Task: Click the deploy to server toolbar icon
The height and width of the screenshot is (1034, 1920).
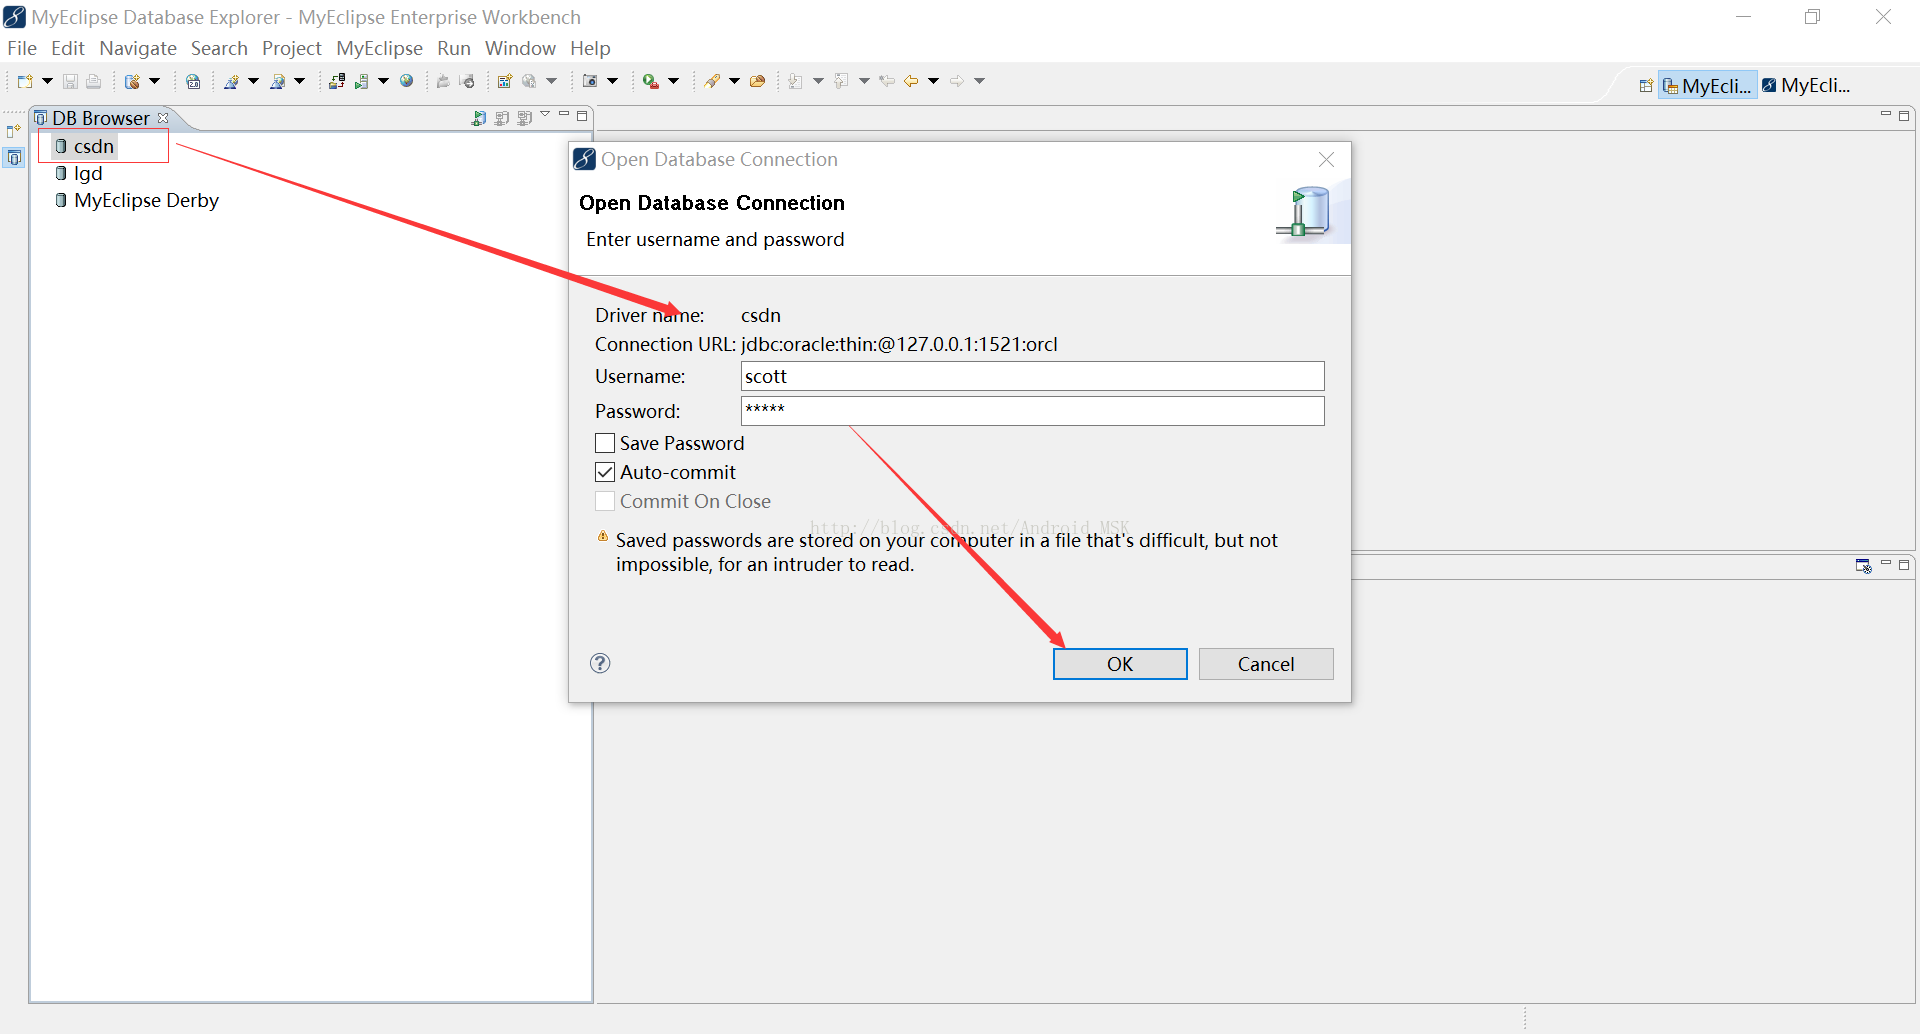Action: point(337,82)
